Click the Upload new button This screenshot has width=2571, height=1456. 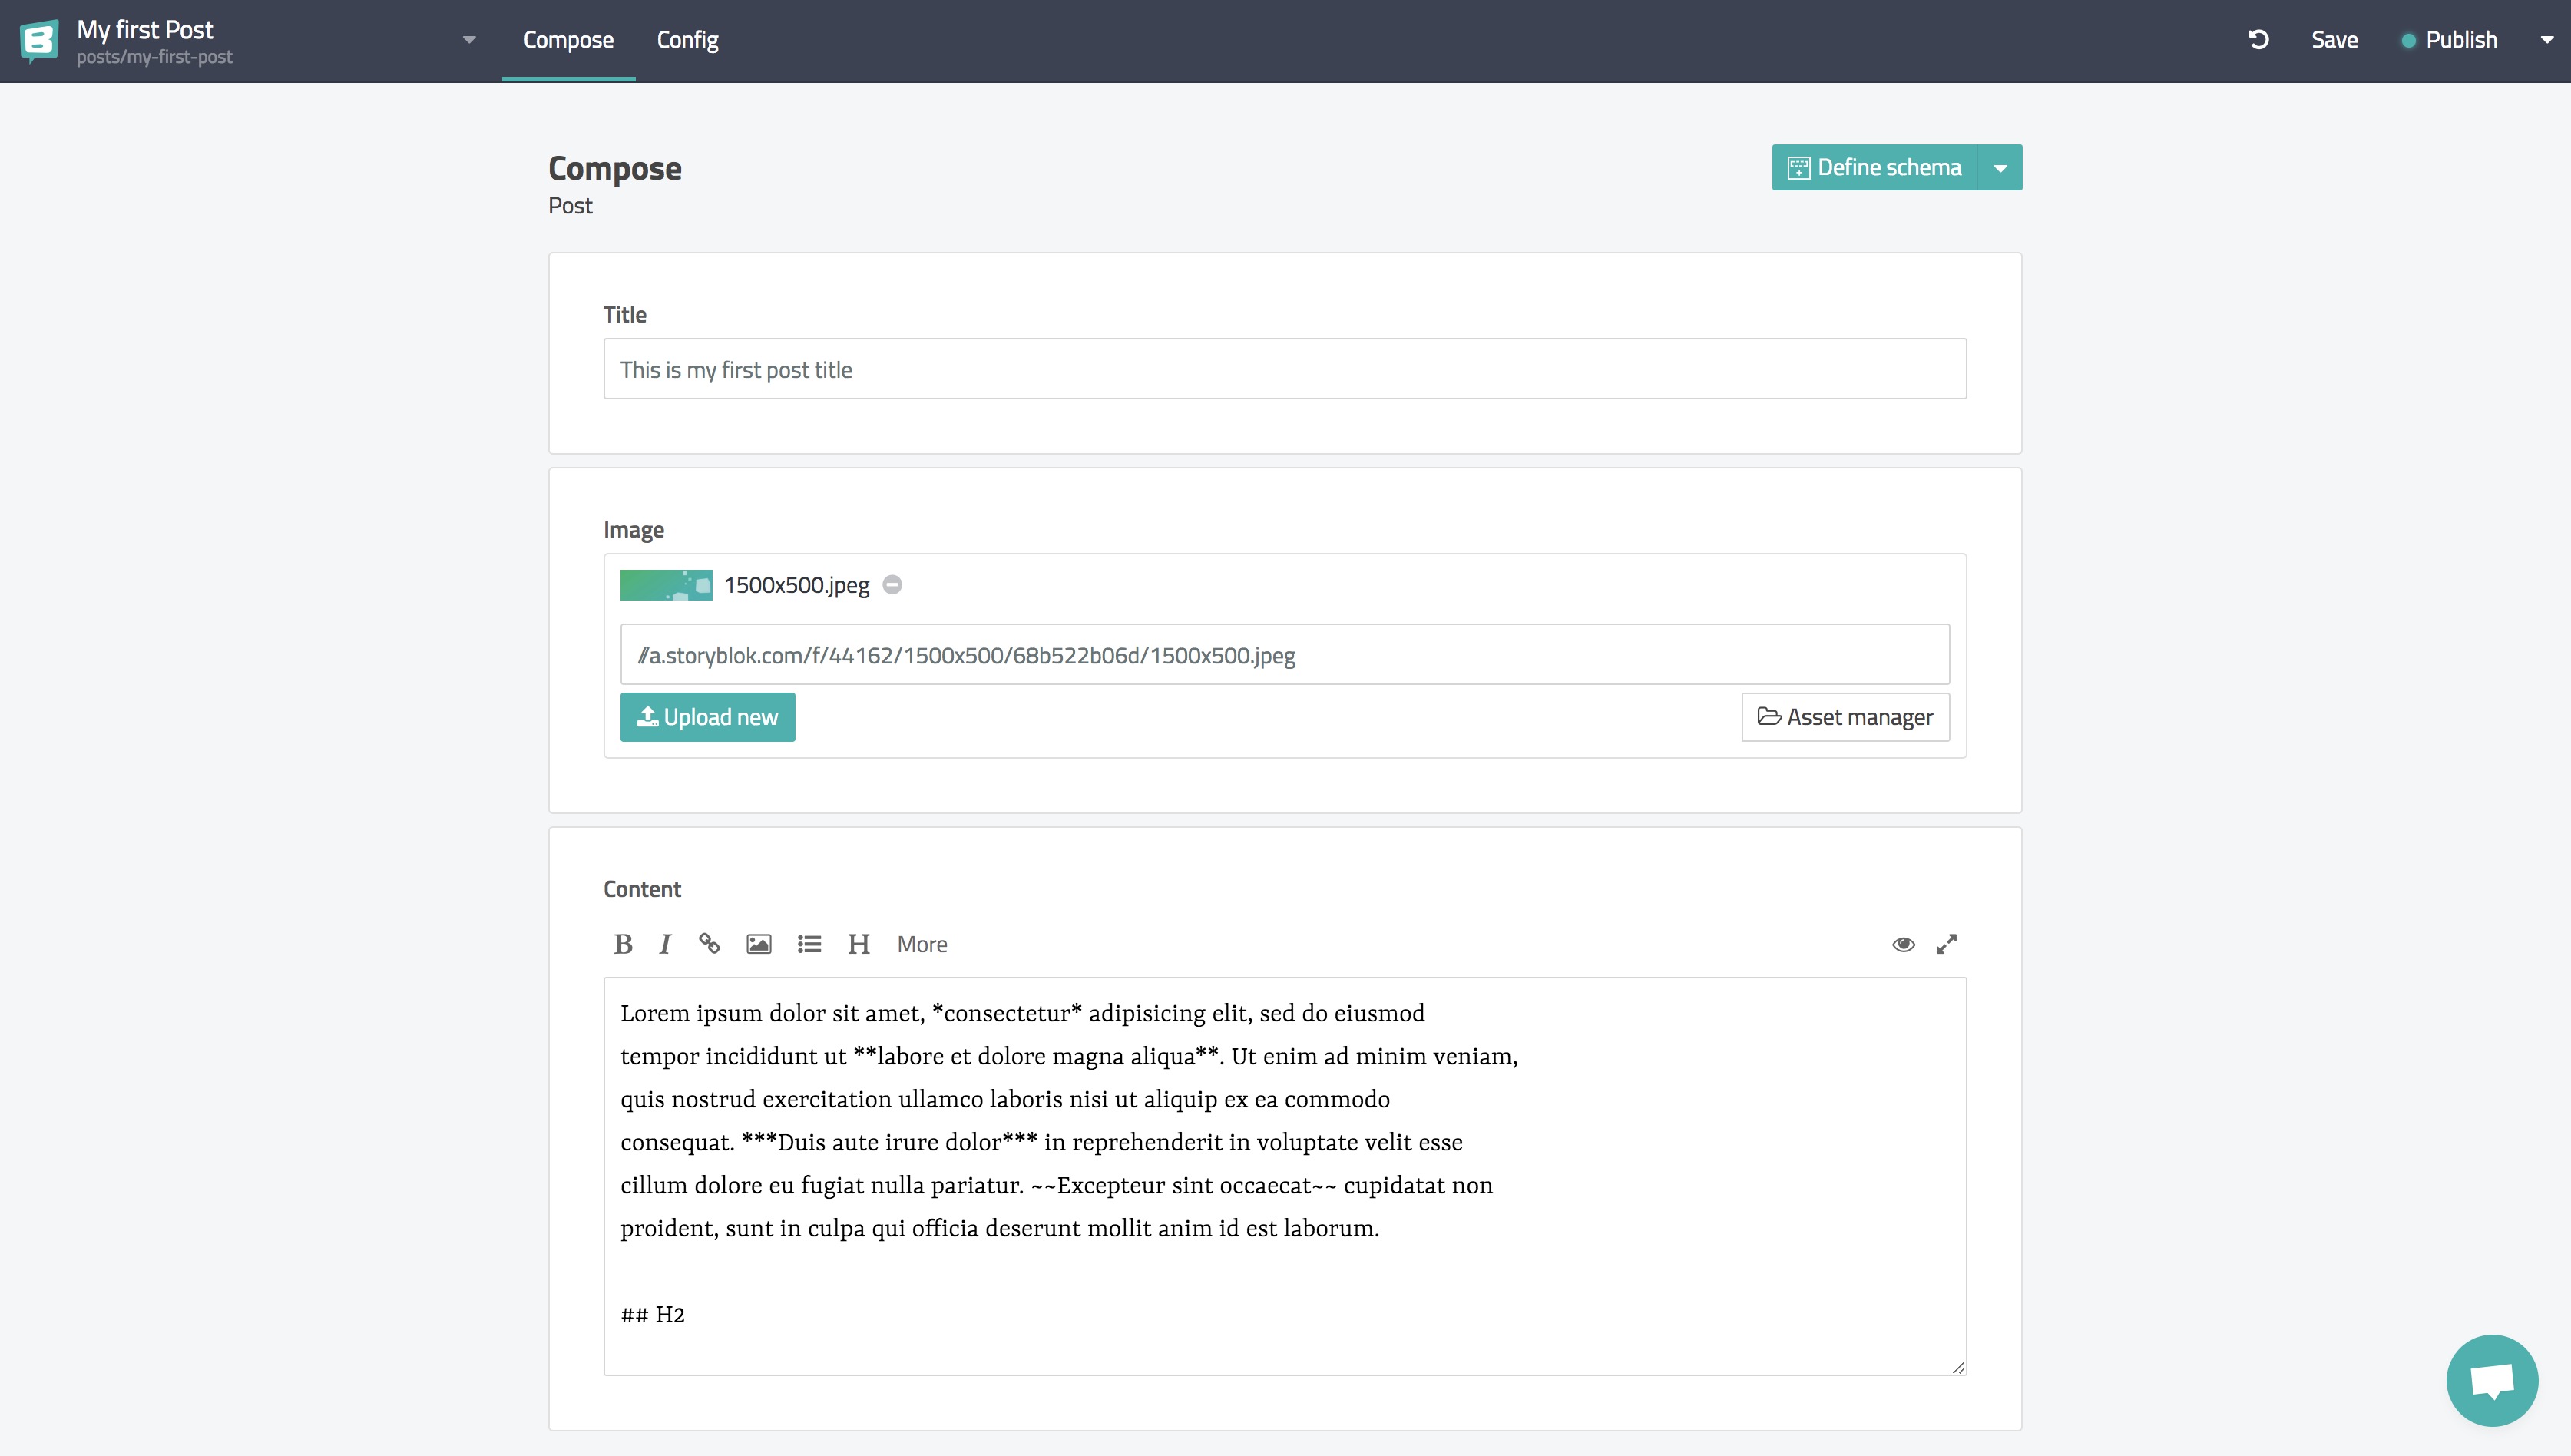click(x=708, y=716)
